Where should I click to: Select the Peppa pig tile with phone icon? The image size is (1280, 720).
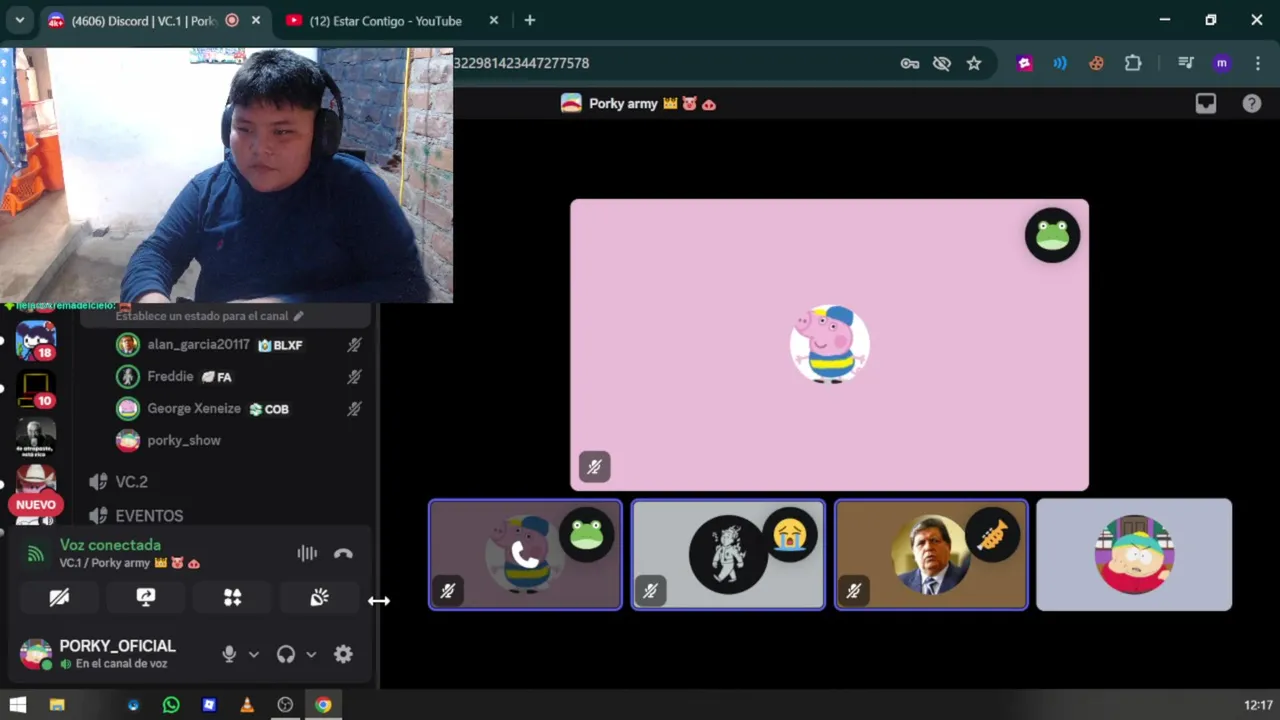tap(525, 554)
